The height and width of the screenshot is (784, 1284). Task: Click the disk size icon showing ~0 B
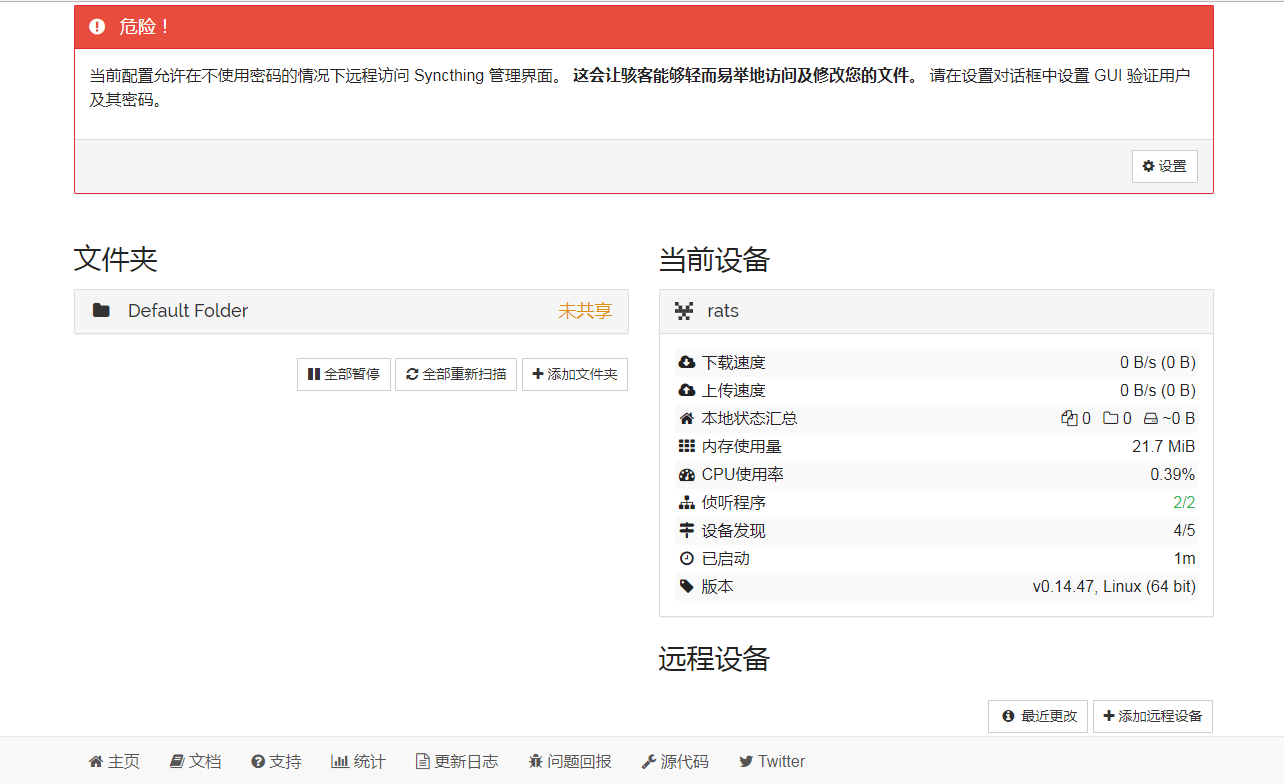(1150, 418)
